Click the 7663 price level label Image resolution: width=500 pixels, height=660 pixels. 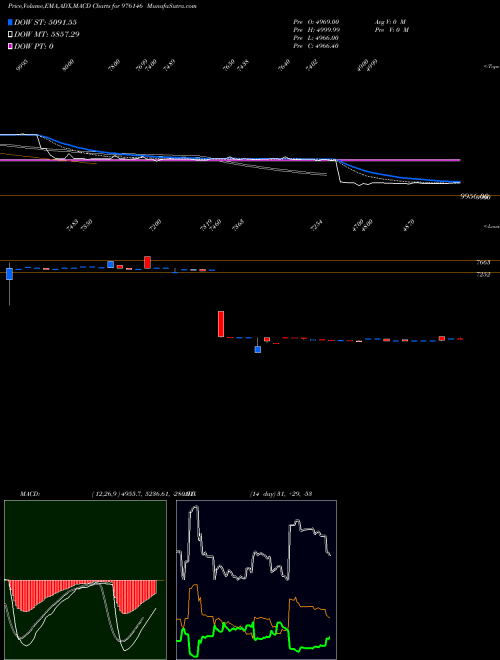pyautogui.click(x=483, y=263)
